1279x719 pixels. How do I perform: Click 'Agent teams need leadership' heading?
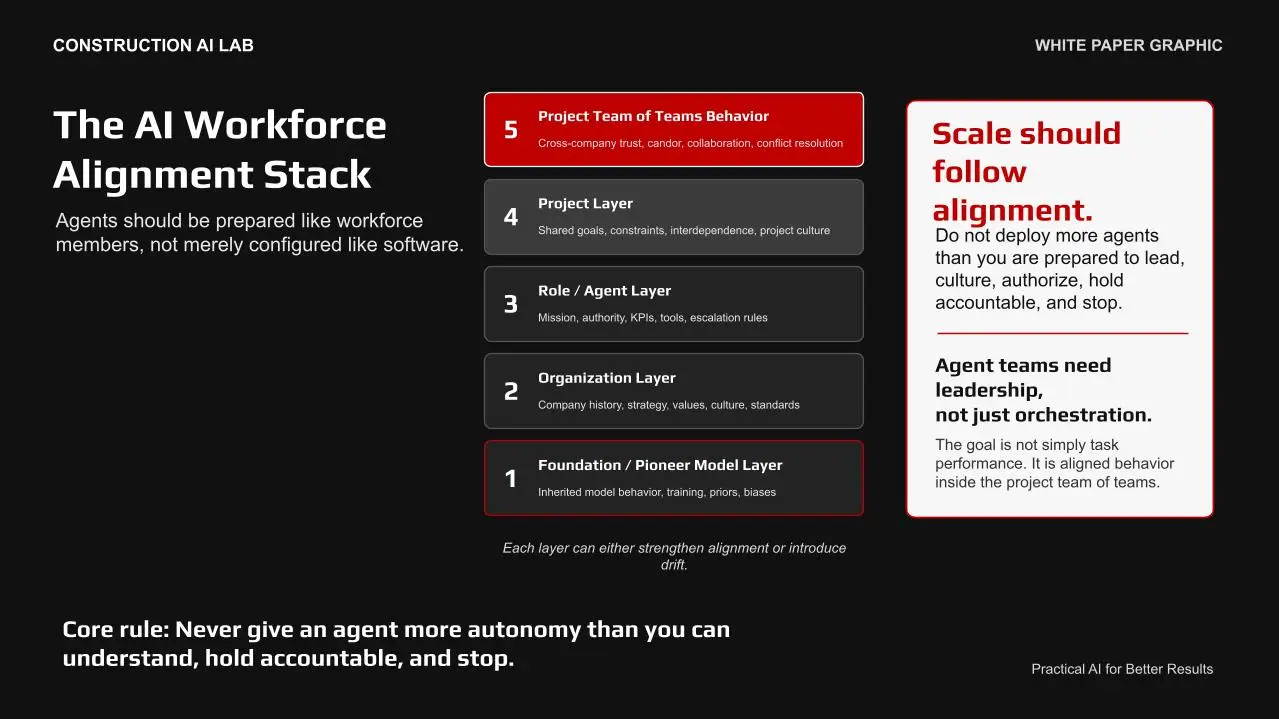tap(1044, 390)
